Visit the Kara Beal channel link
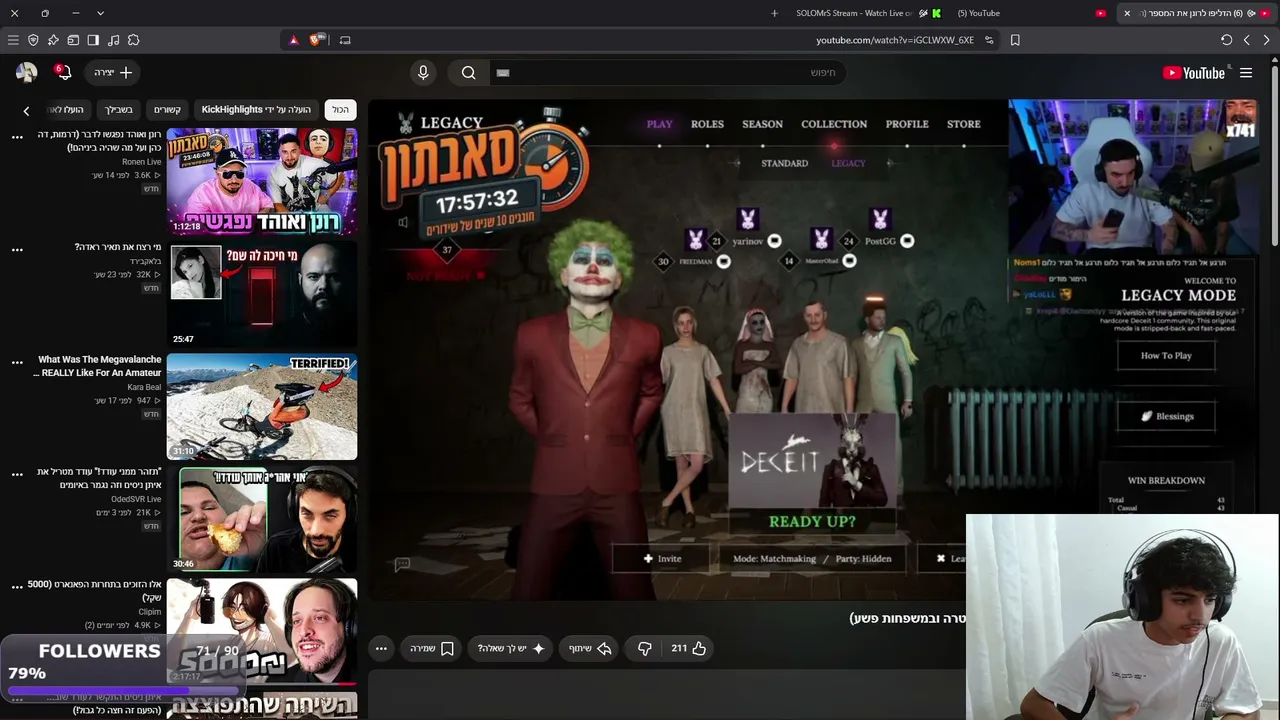 coord(144,387)
